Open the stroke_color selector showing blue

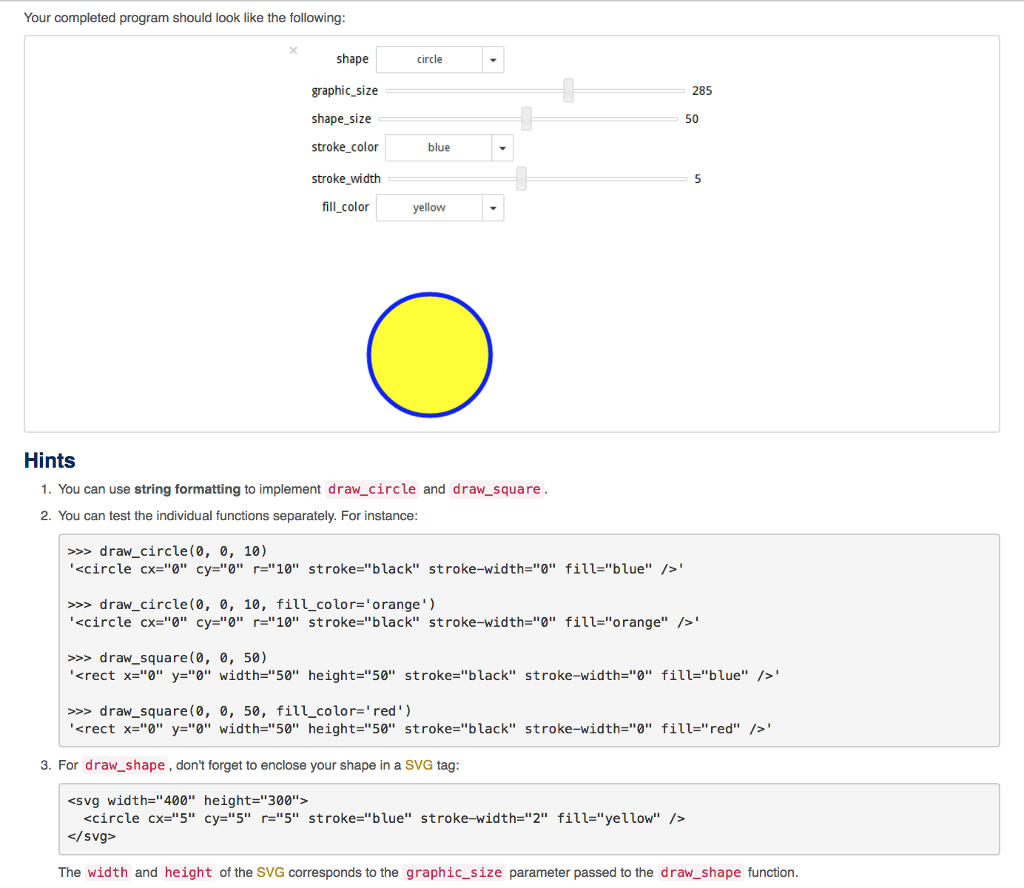440,147
